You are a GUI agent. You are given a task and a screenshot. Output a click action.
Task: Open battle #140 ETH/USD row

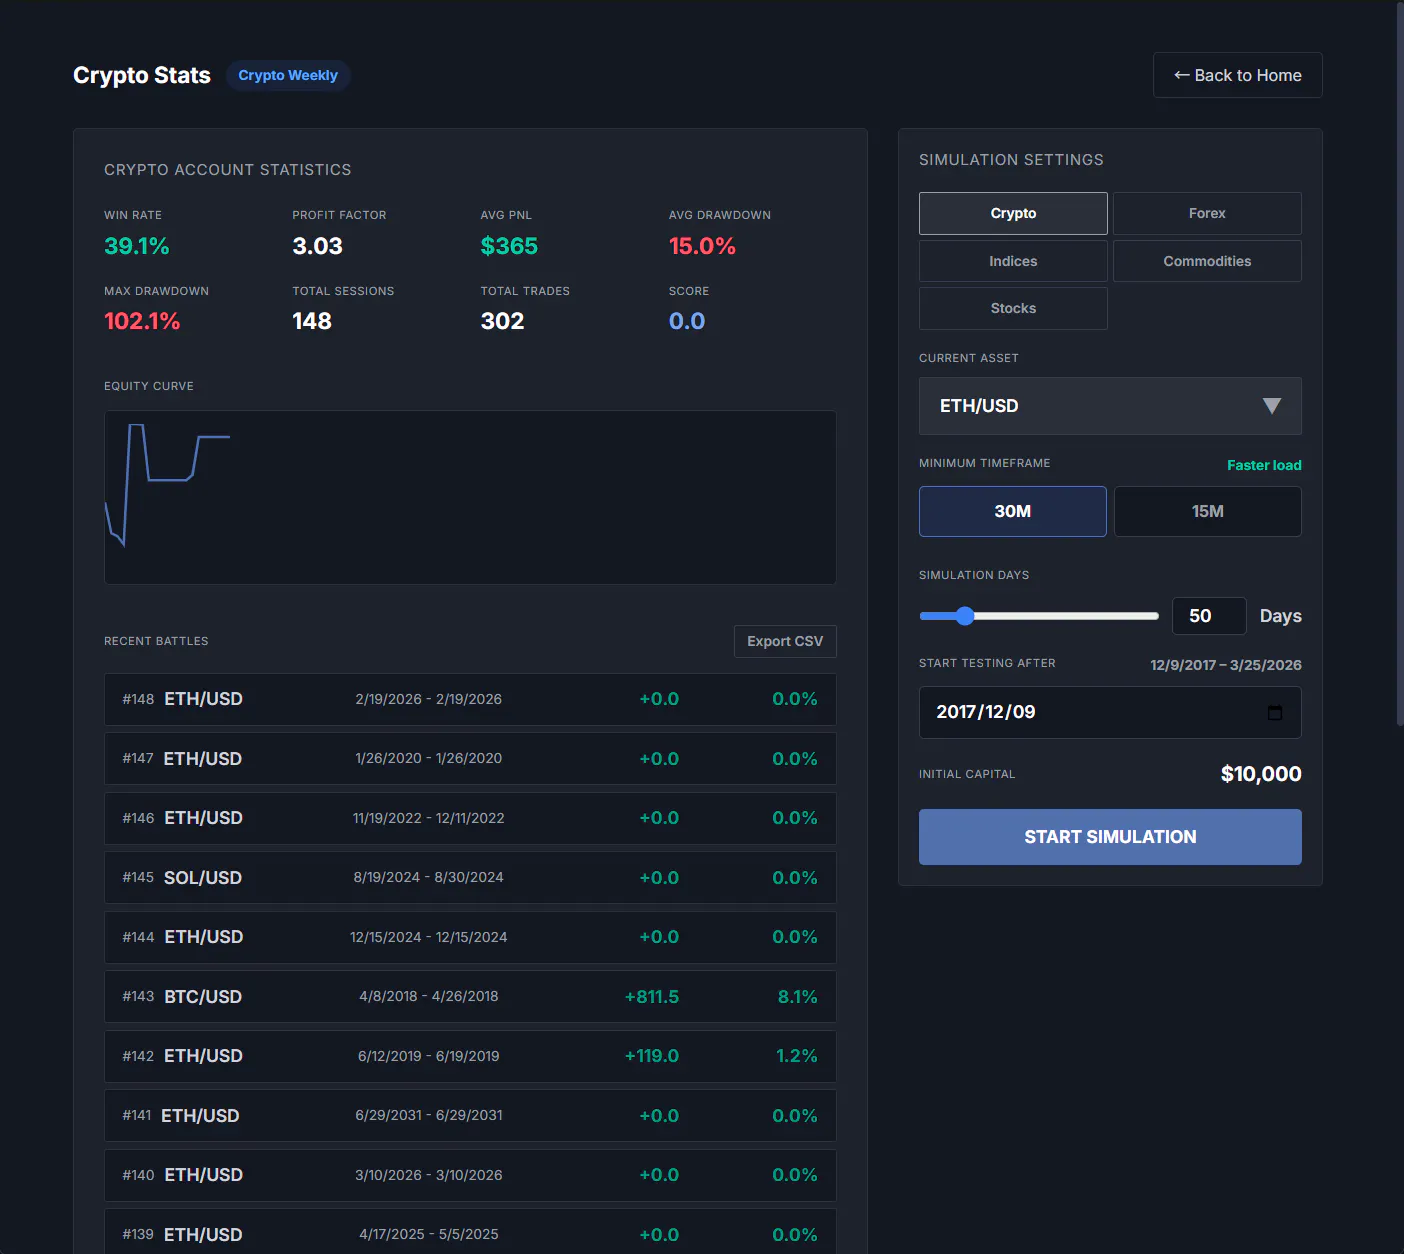(x=470, y=1175)
